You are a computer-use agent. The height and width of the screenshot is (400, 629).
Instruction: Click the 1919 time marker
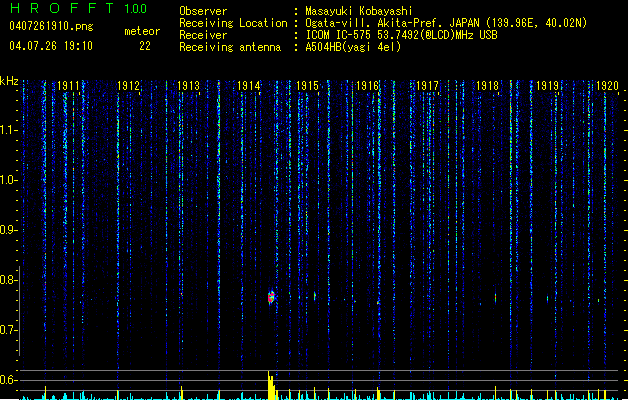click(547, 86)
